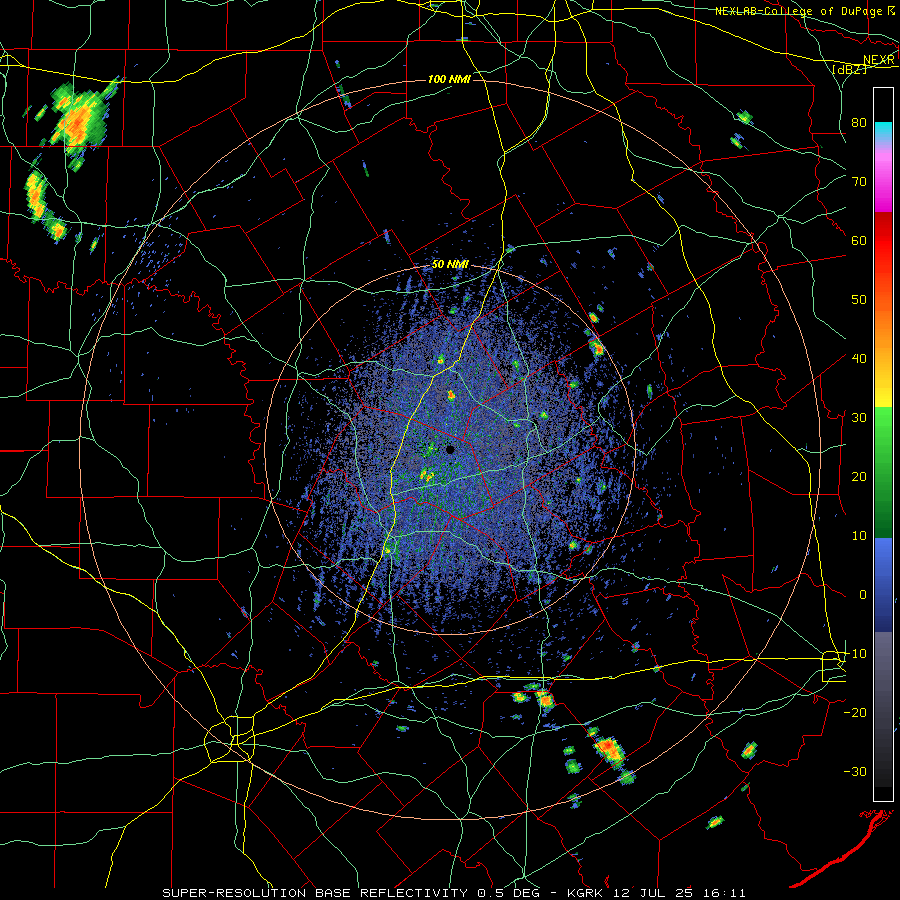Viewport: 900px width, 900px height.
Task: Select the 50 value on the dBZ scale
Action: pos(859,300)
